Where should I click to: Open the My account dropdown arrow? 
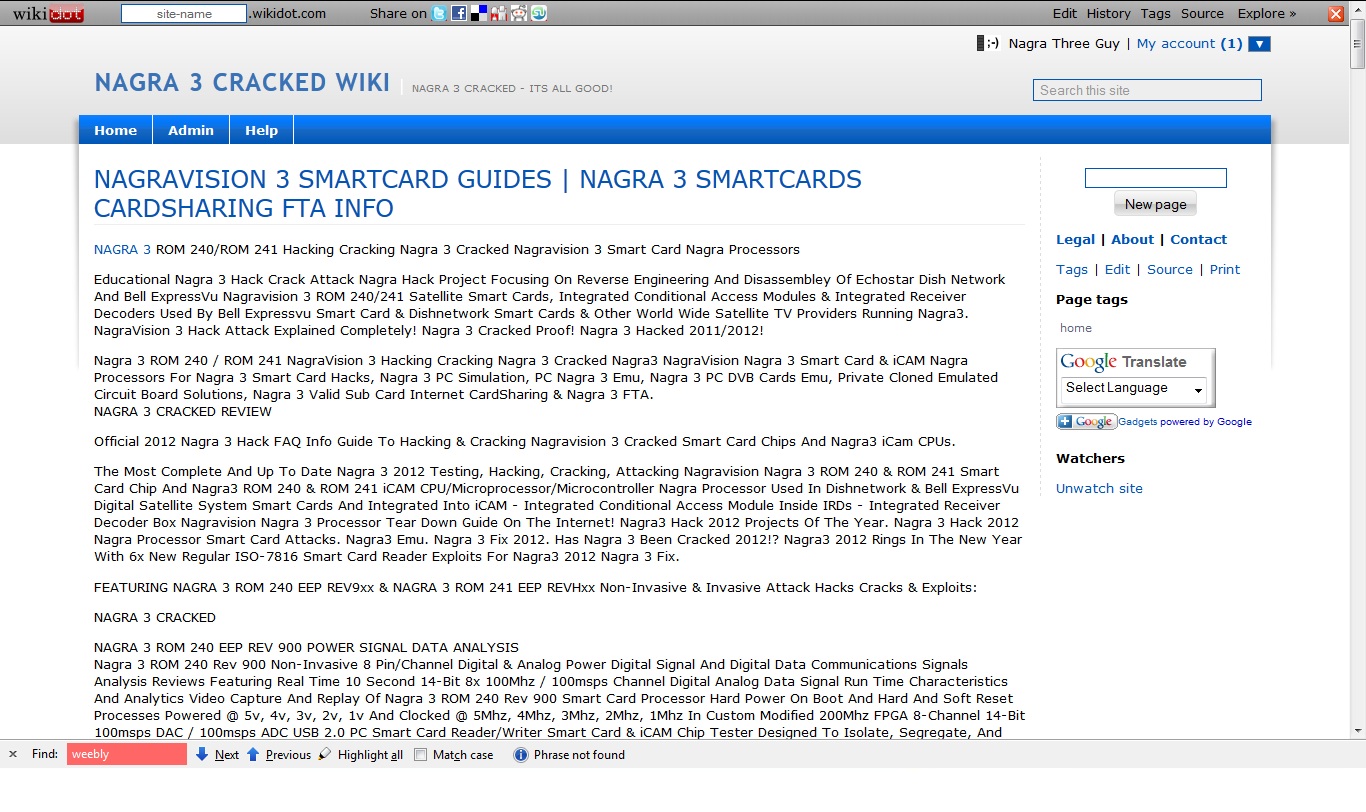point(1260,44)
